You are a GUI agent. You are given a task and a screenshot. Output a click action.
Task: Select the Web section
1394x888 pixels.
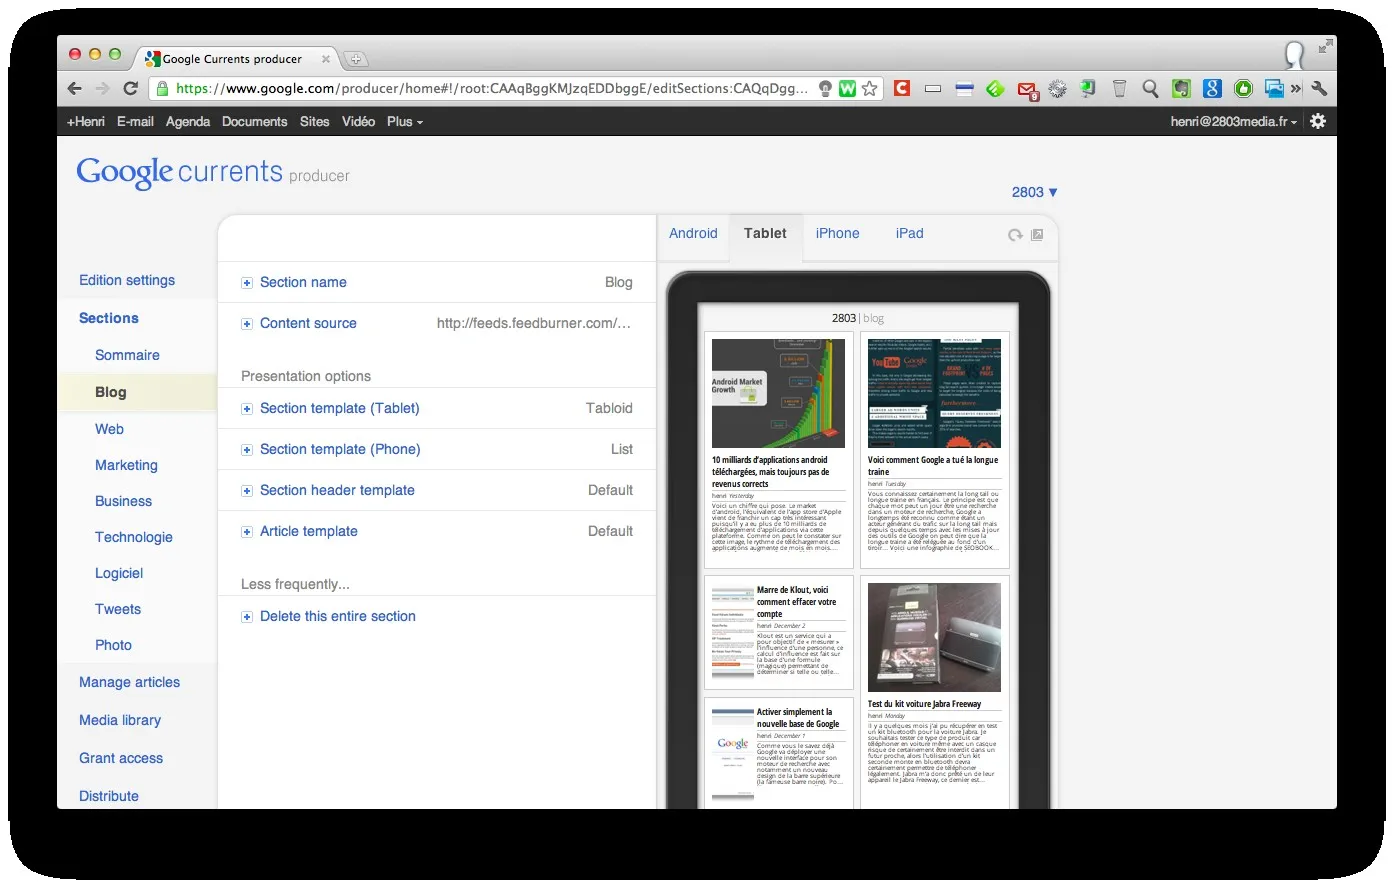109,429
